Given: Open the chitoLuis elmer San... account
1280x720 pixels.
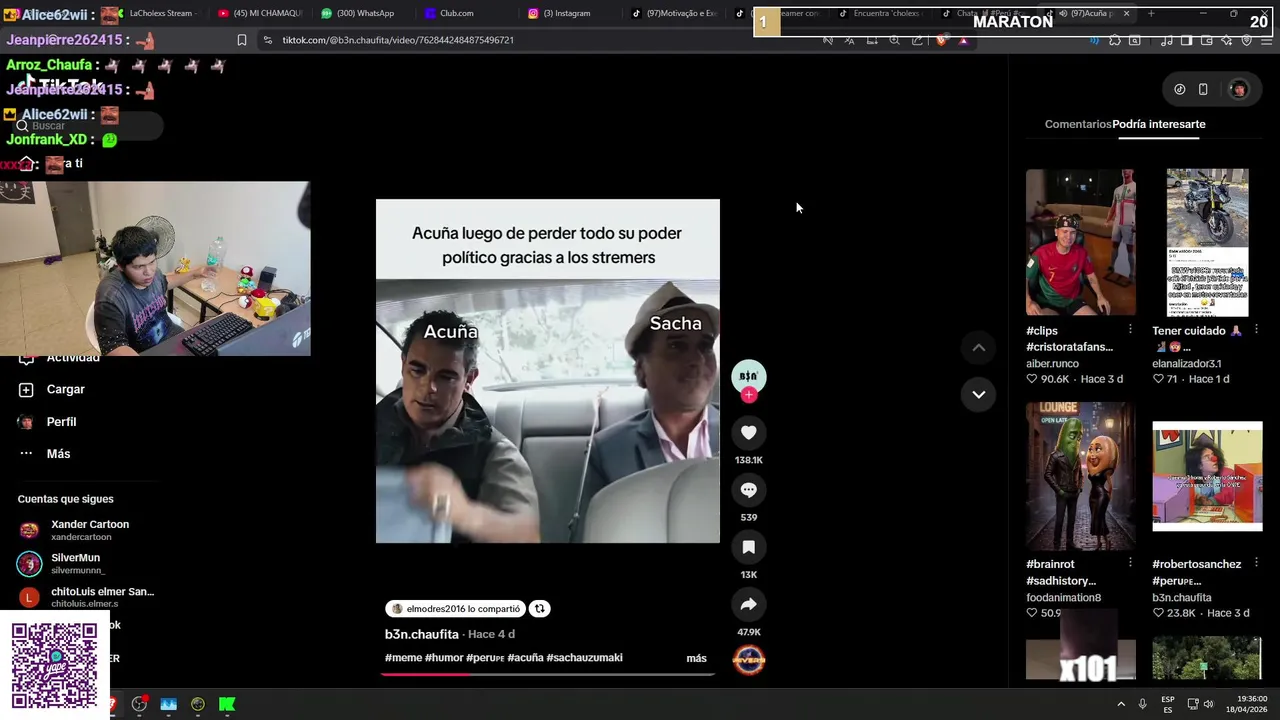Looking at the screenshot, I should tap(86, 597).
